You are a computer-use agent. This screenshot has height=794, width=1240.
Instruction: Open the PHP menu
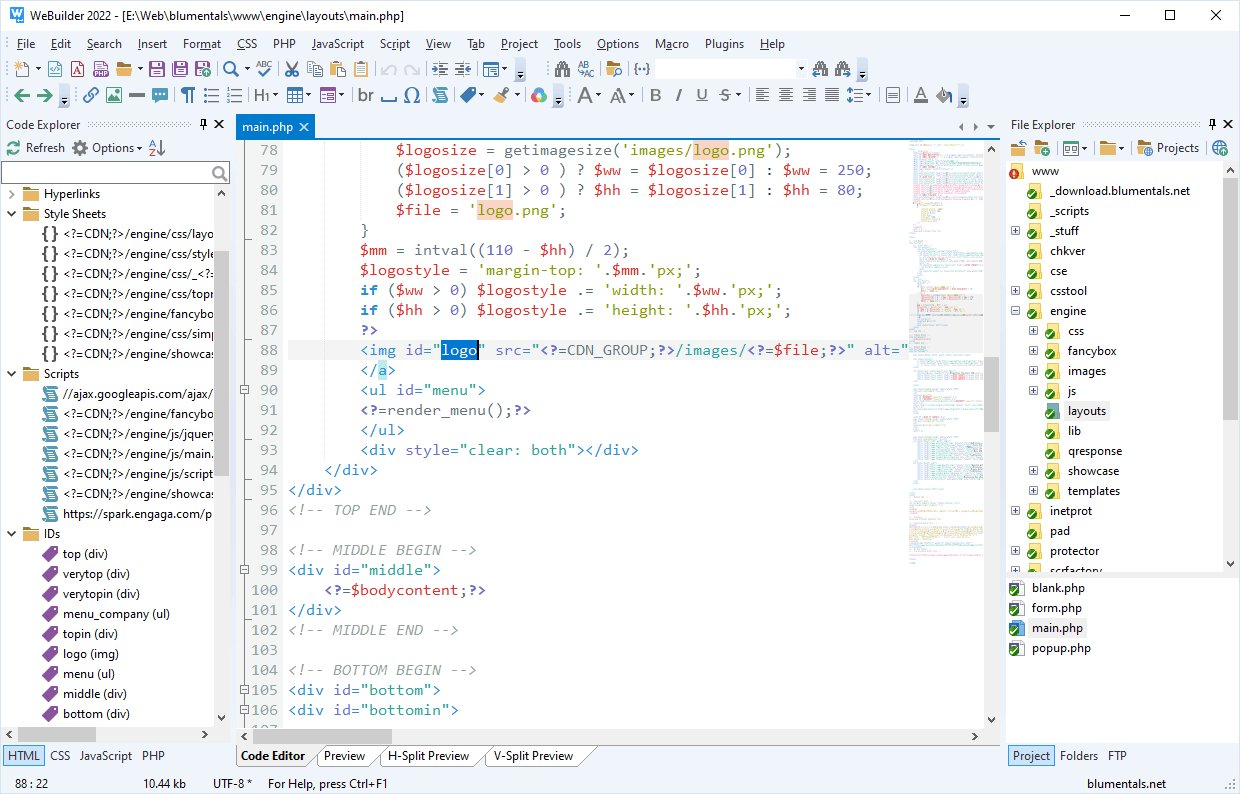[x=284, y=44]
